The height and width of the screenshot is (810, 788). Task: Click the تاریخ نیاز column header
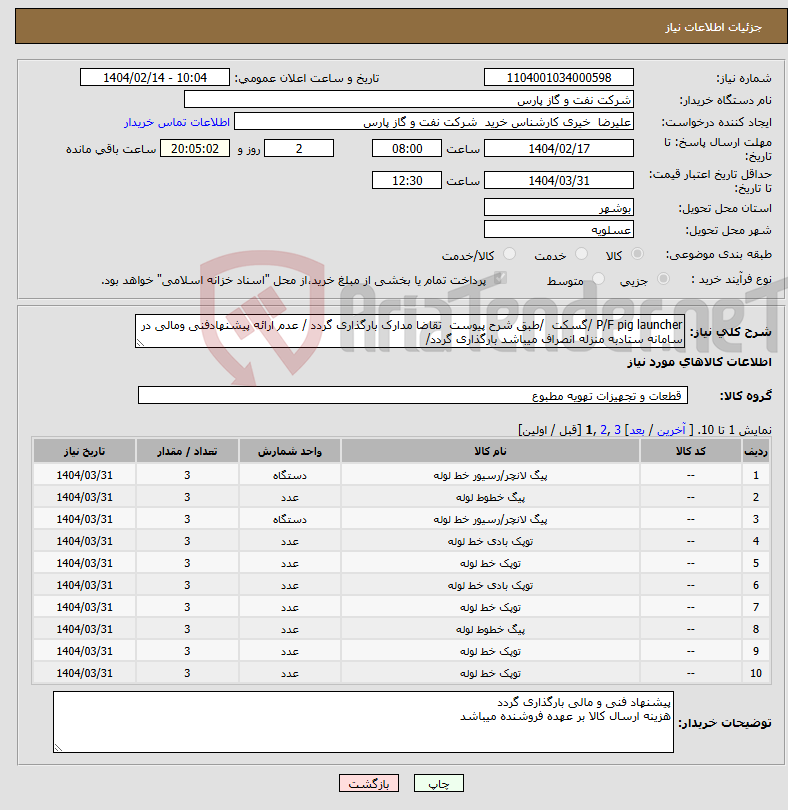(84, 451)
